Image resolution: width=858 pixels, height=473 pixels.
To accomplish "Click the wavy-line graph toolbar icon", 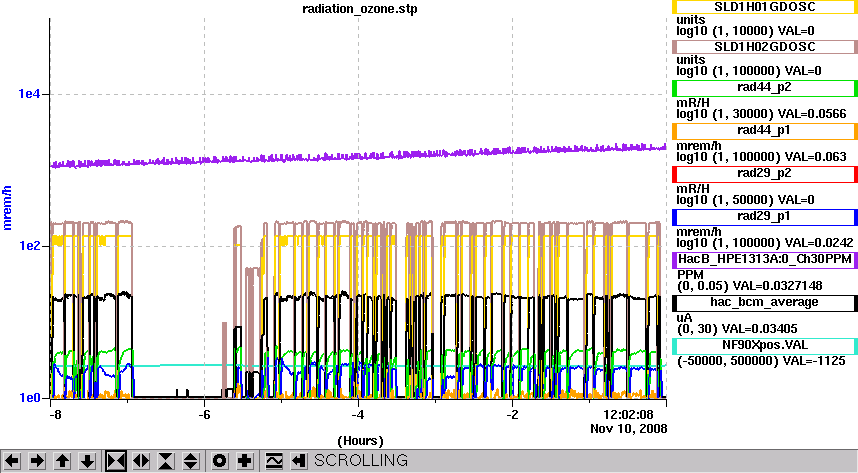I will coord(274,461).
